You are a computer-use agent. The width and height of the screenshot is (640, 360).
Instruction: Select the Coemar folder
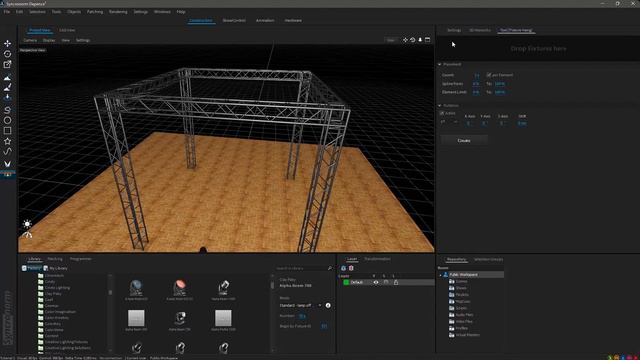coord(51,306)
